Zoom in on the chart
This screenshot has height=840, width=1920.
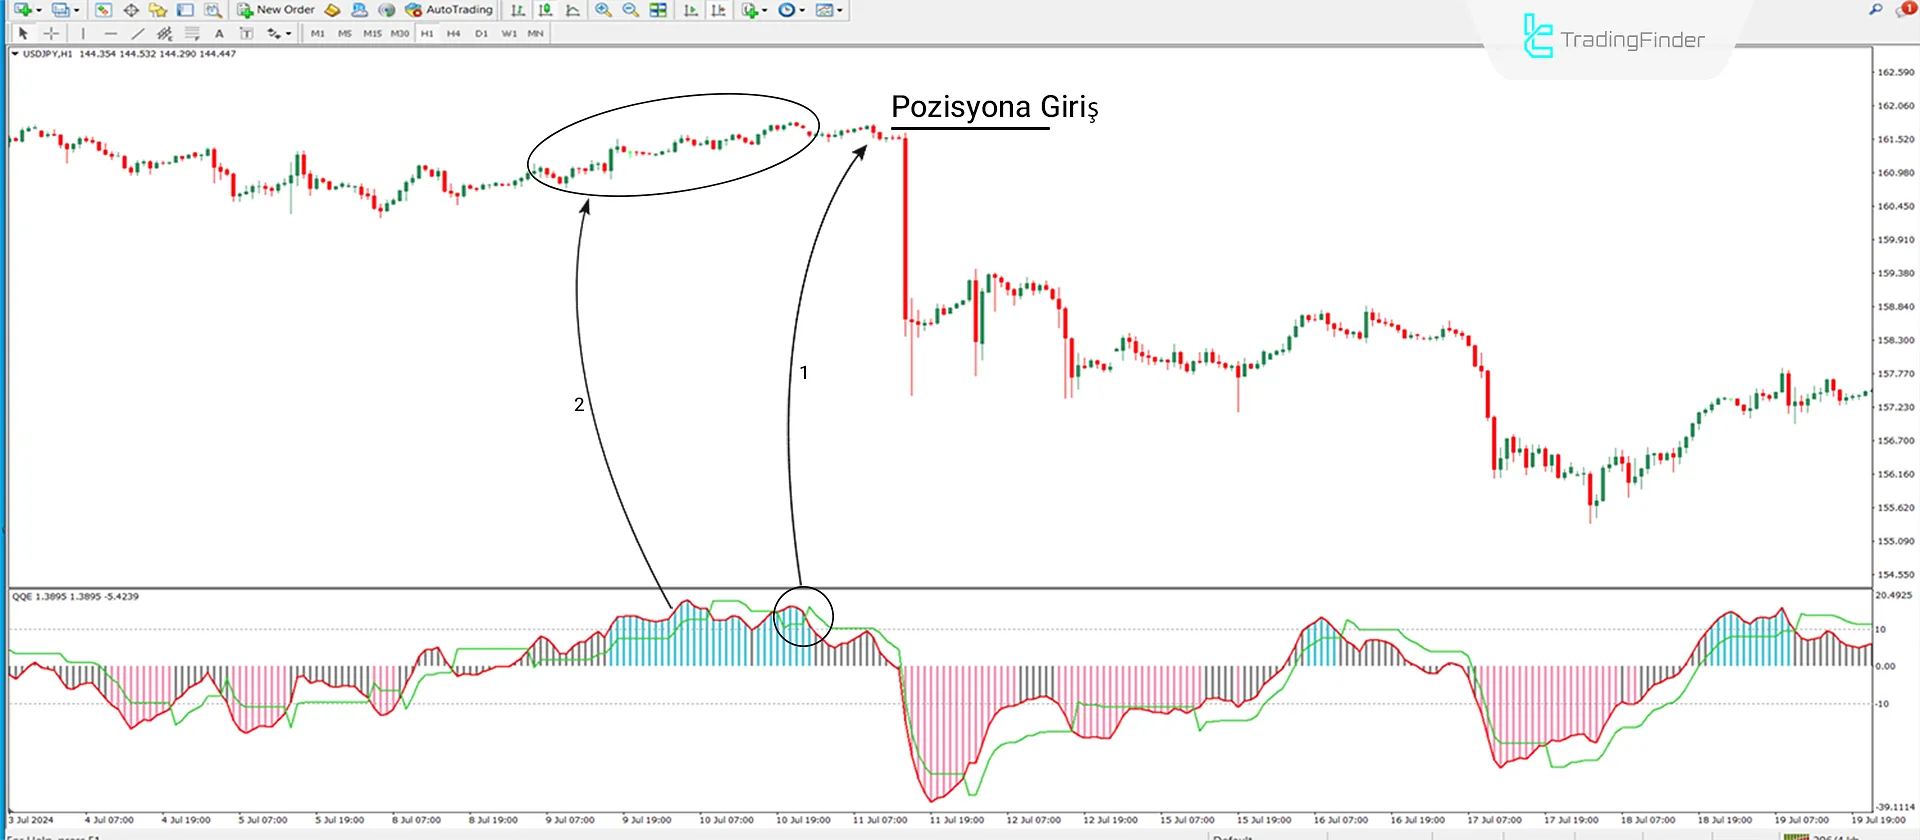coord(603,10)
